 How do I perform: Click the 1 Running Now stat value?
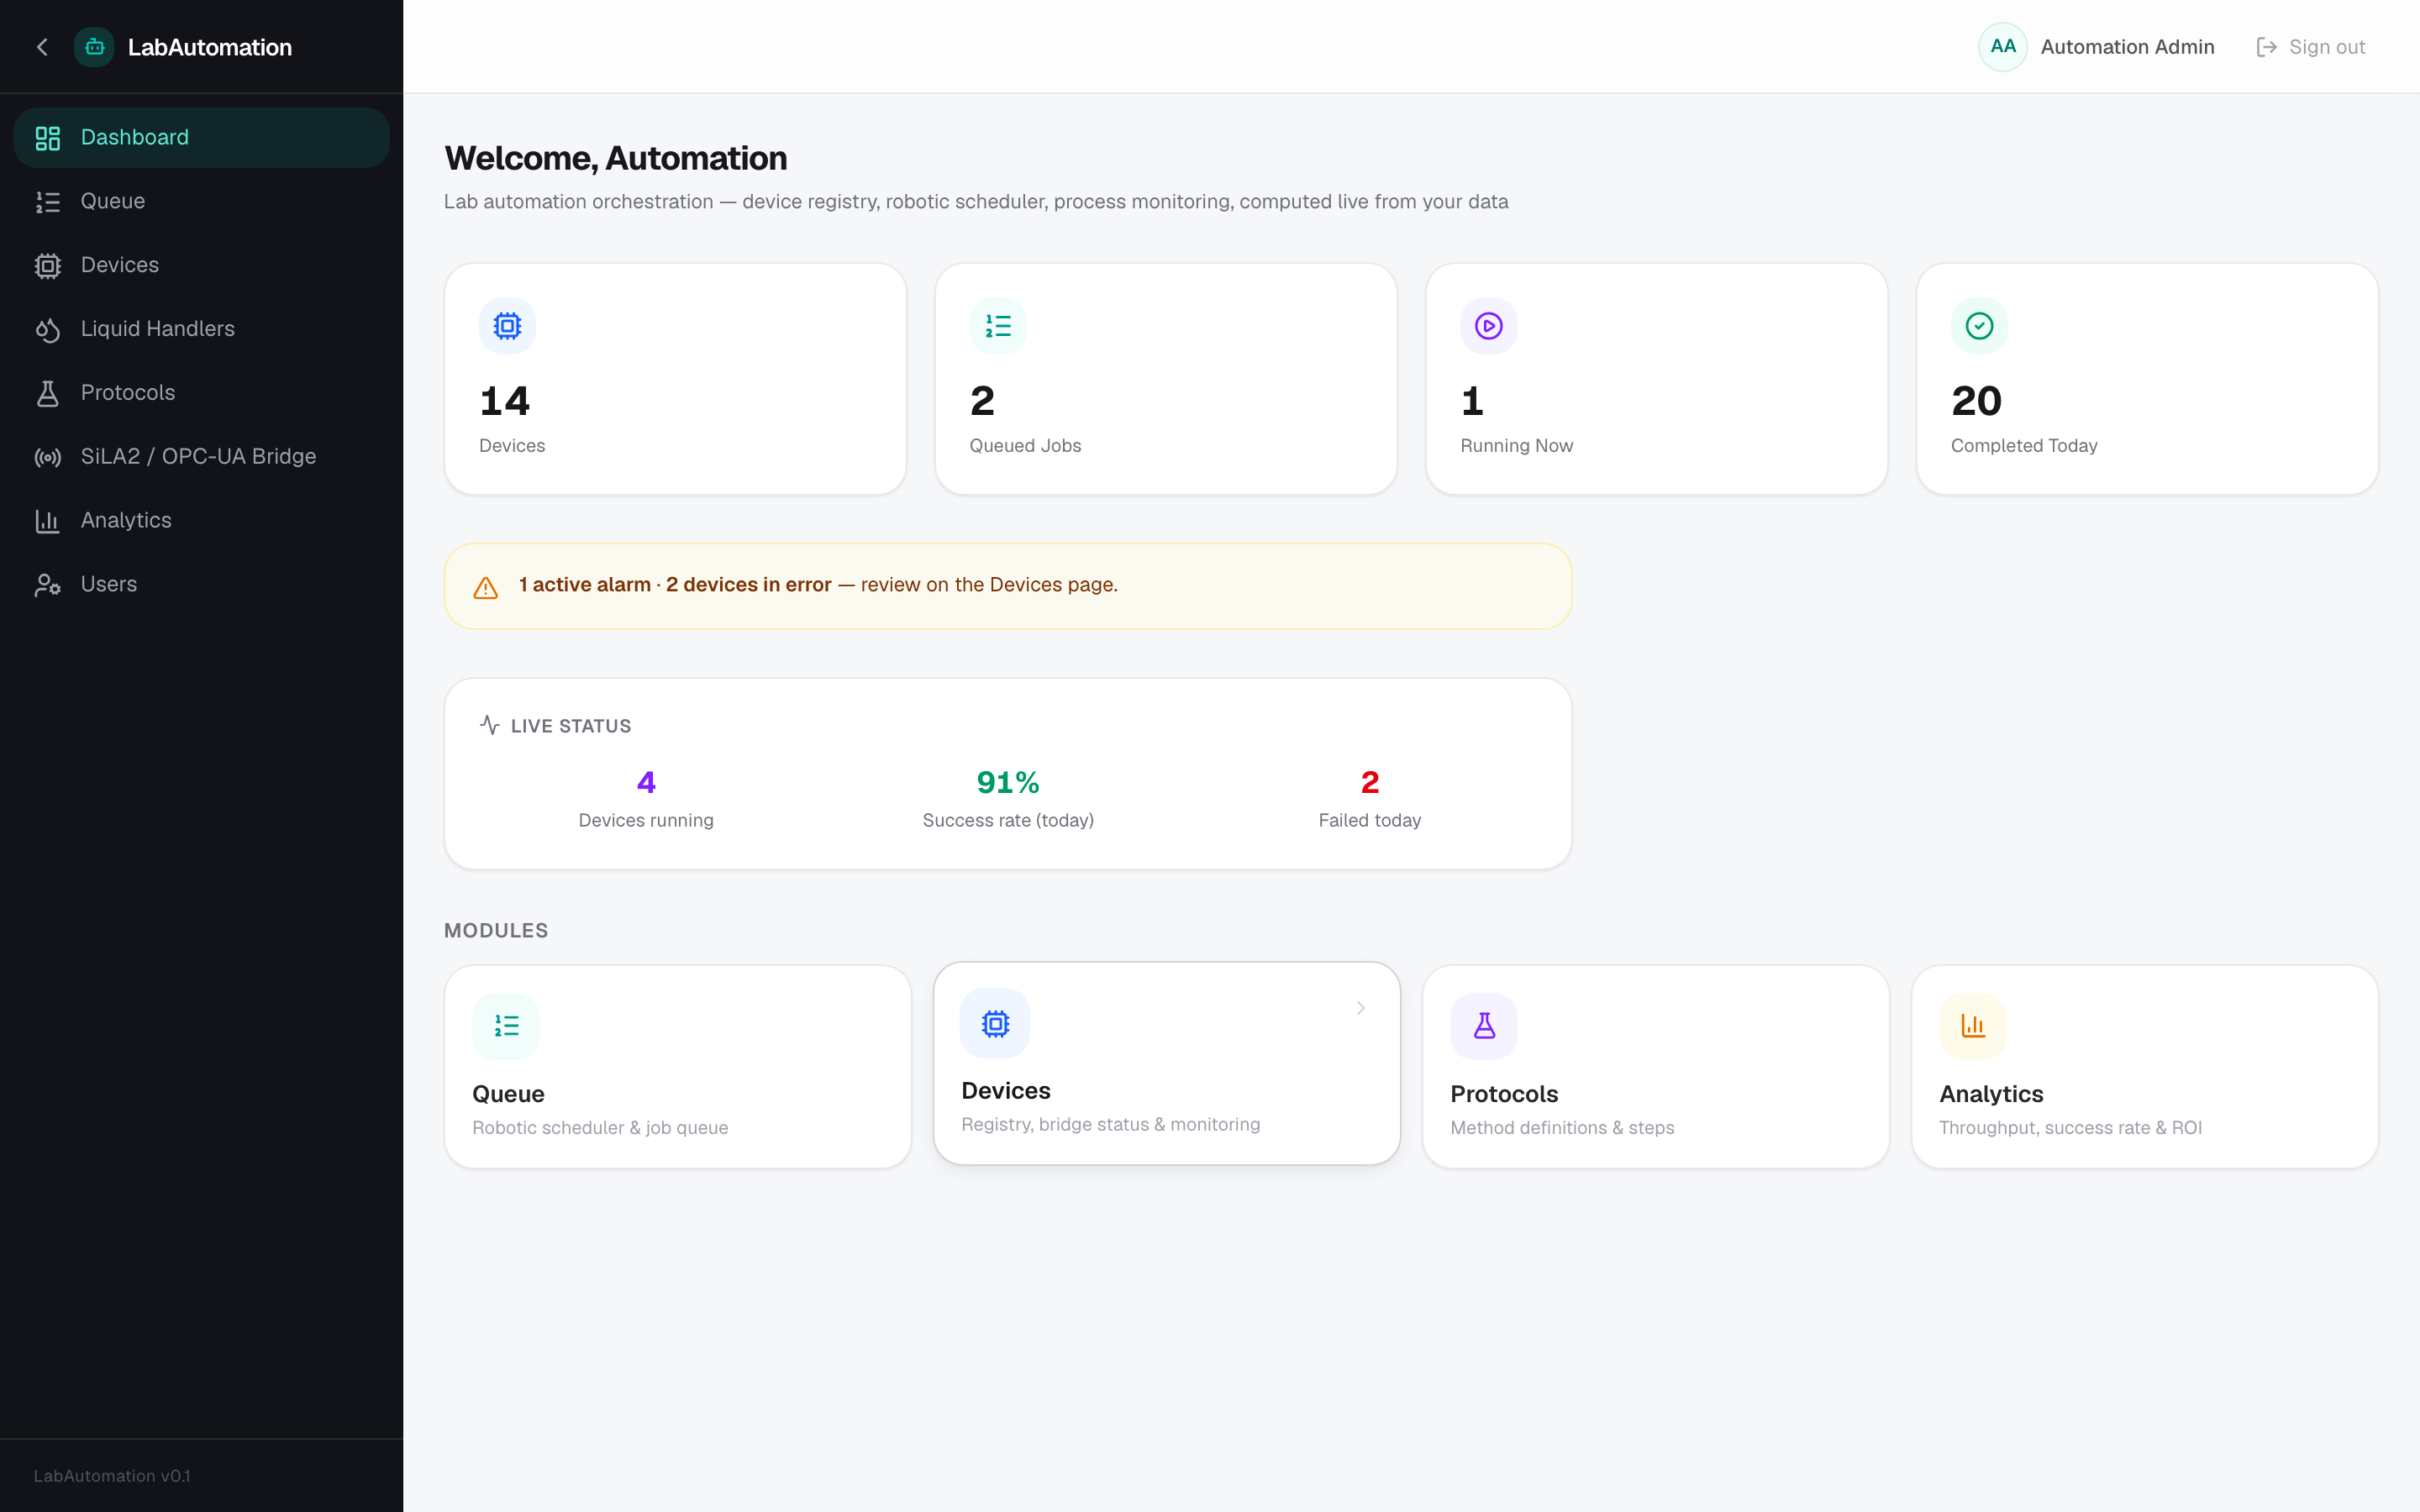(1472, 401)
